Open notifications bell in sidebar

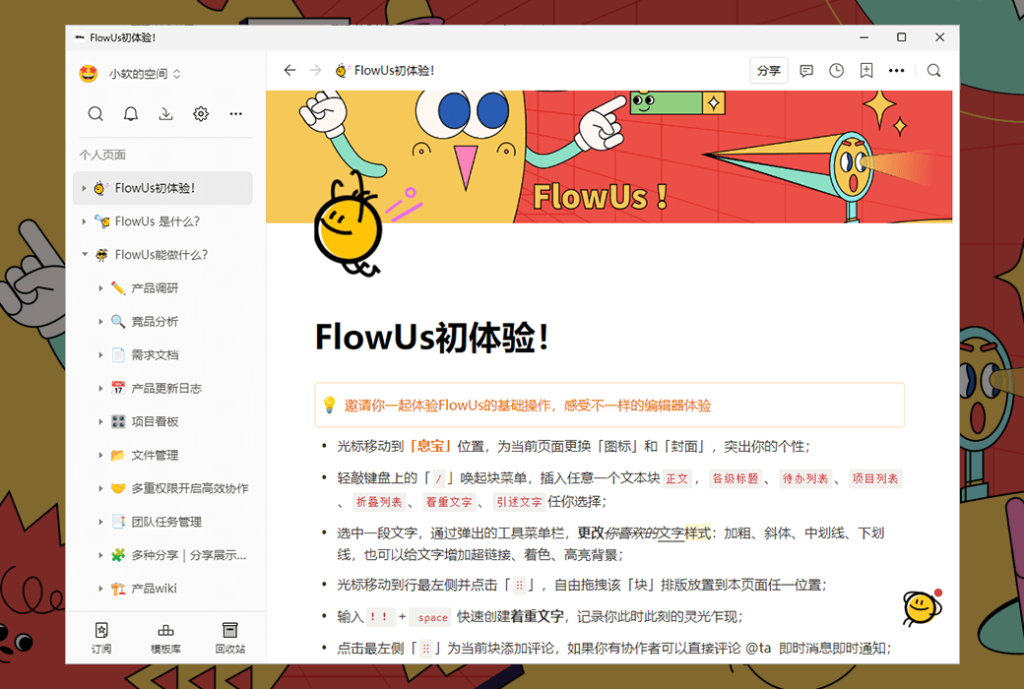pos(131,114)
